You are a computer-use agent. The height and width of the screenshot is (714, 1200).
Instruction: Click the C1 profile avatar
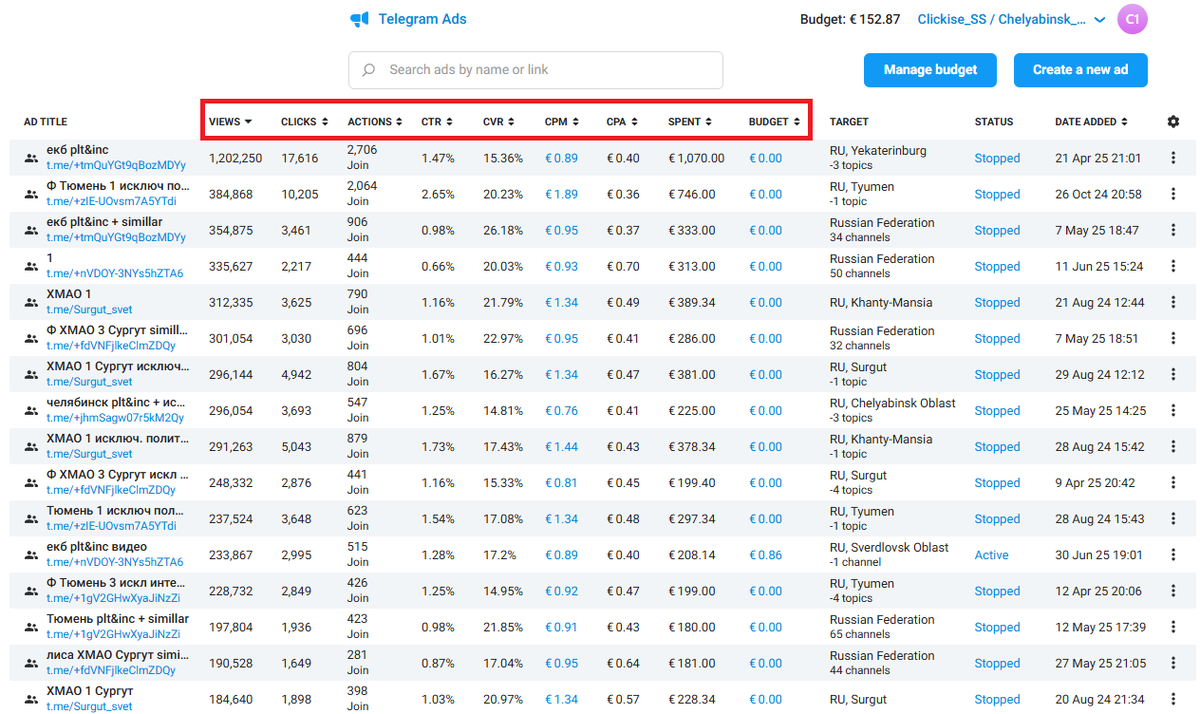(1132, 19)
